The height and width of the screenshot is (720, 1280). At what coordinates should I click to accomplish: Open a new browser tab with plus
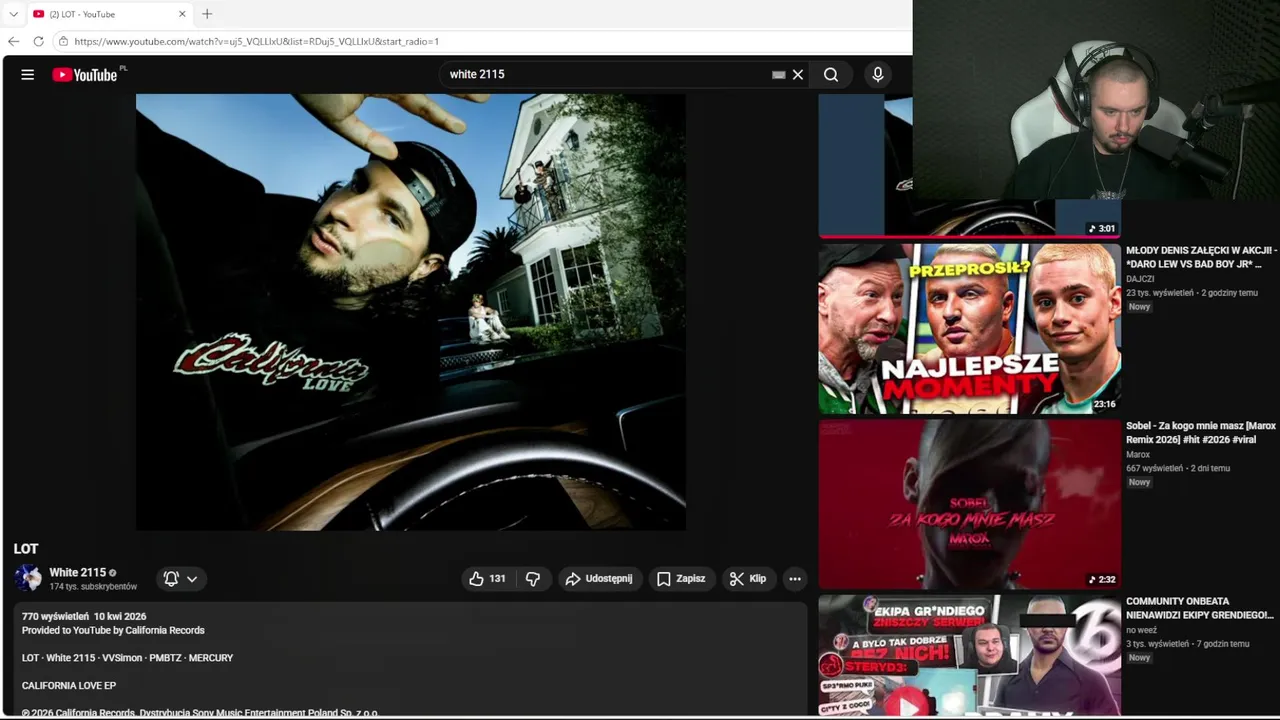coord(207,14)
